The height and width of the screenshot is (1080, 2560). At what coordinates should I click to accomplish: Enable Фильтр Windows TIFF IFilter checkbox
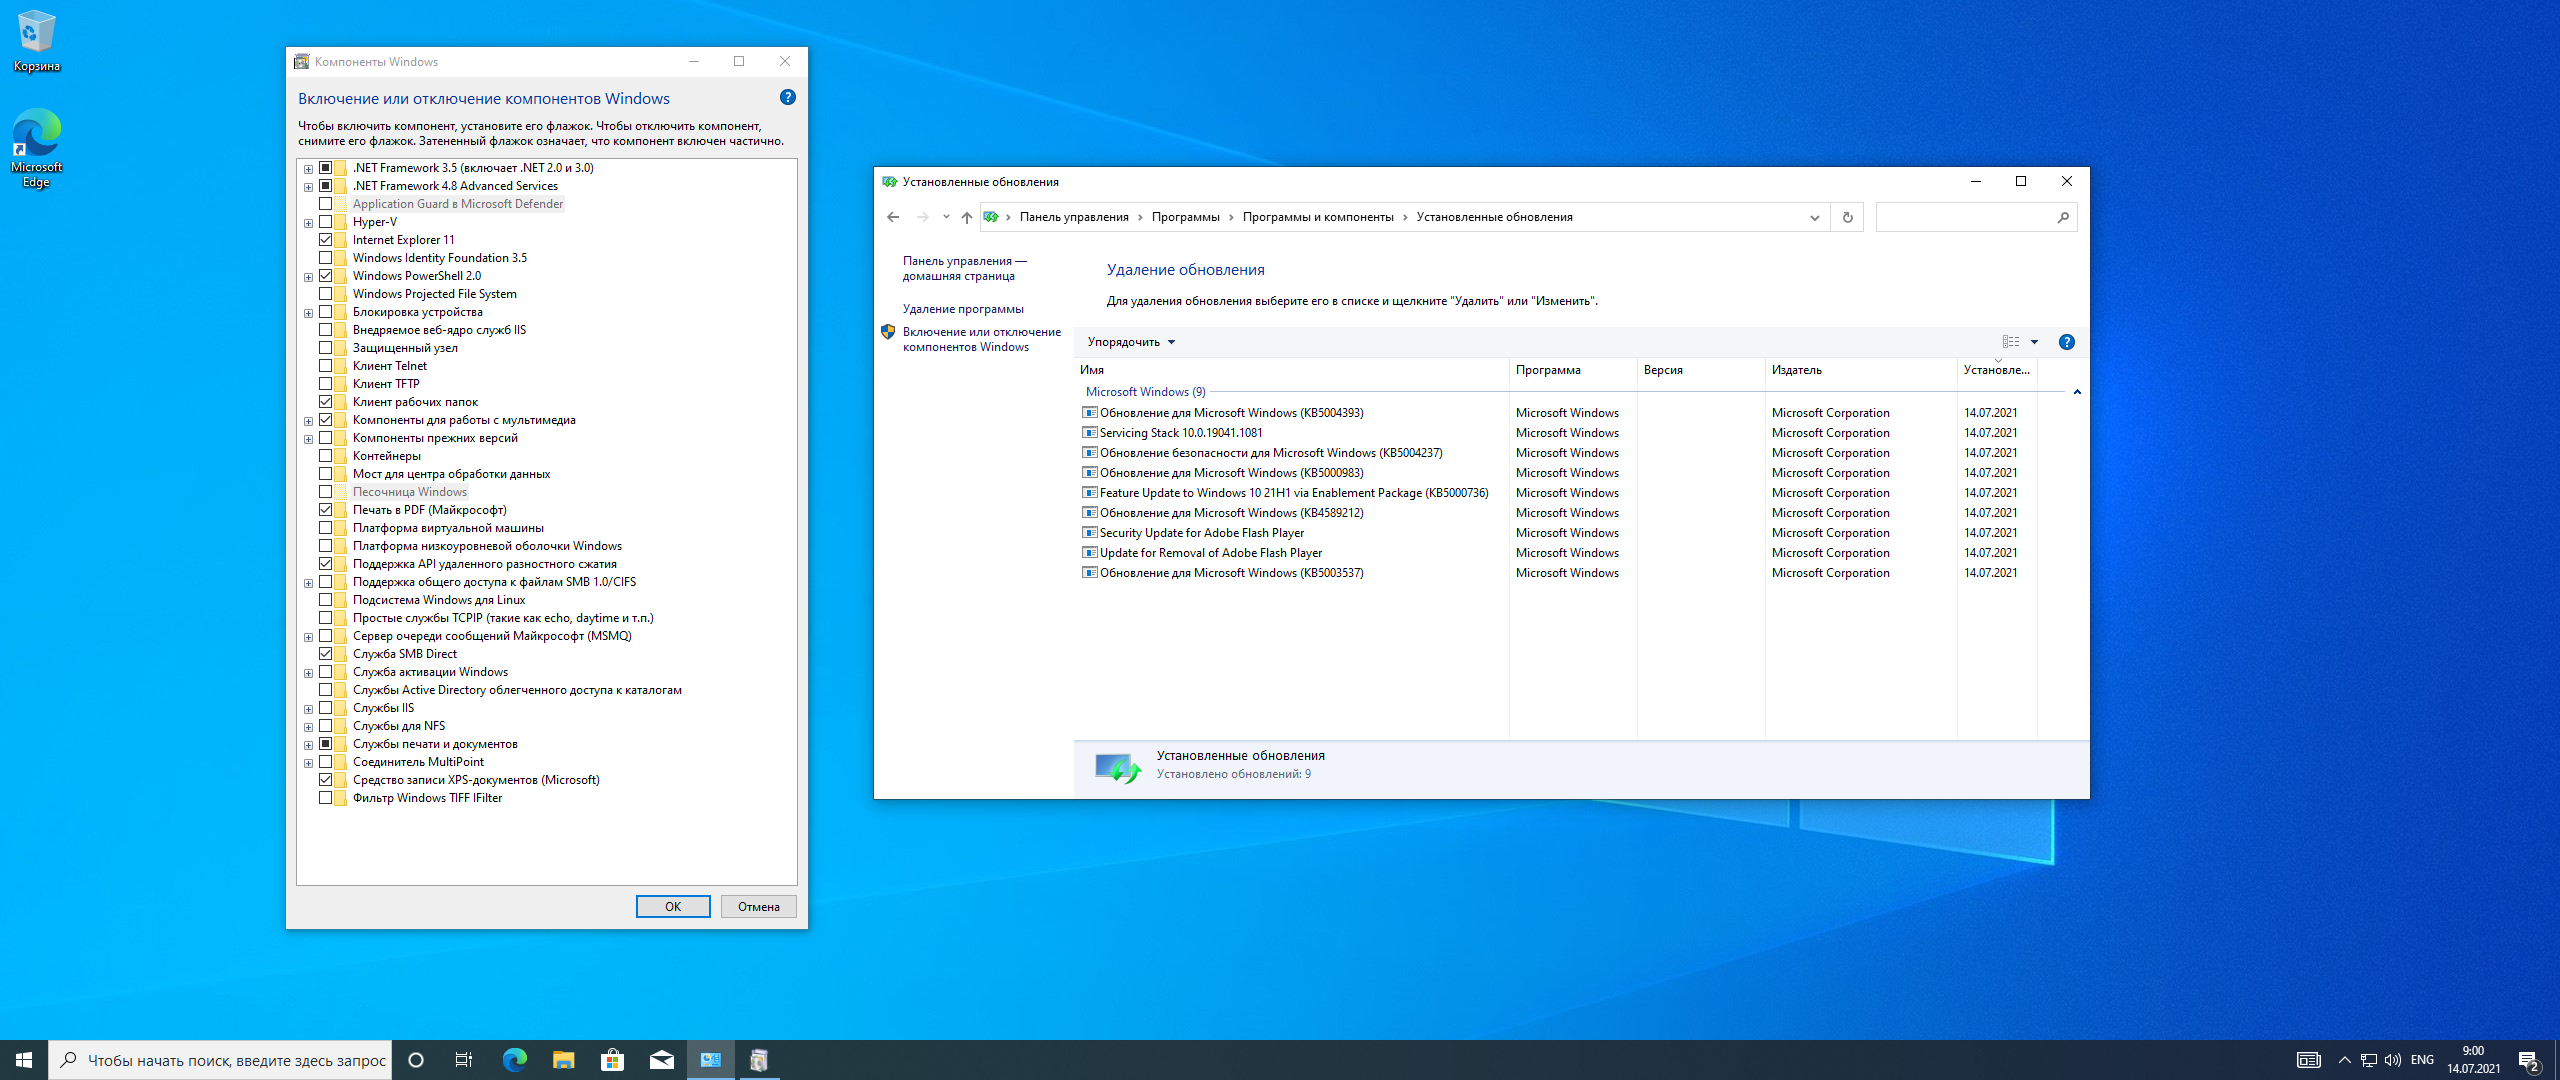coord(325,798)
